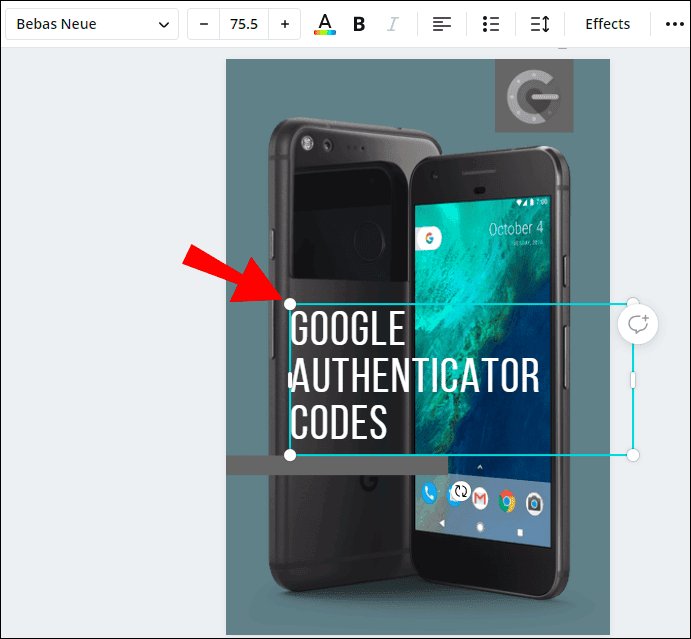Click the rotate handle below text box
Screen dimensions: 691x639
coord(461,490)
